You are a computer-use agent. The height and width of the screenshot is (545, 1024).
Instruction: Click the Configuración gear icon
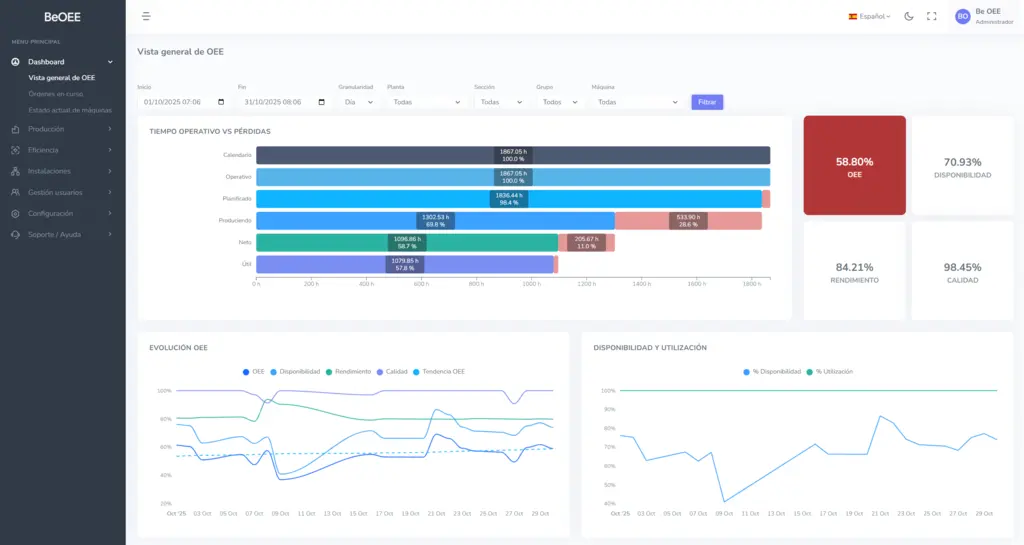pyautogui.click(x=15, y=213)
